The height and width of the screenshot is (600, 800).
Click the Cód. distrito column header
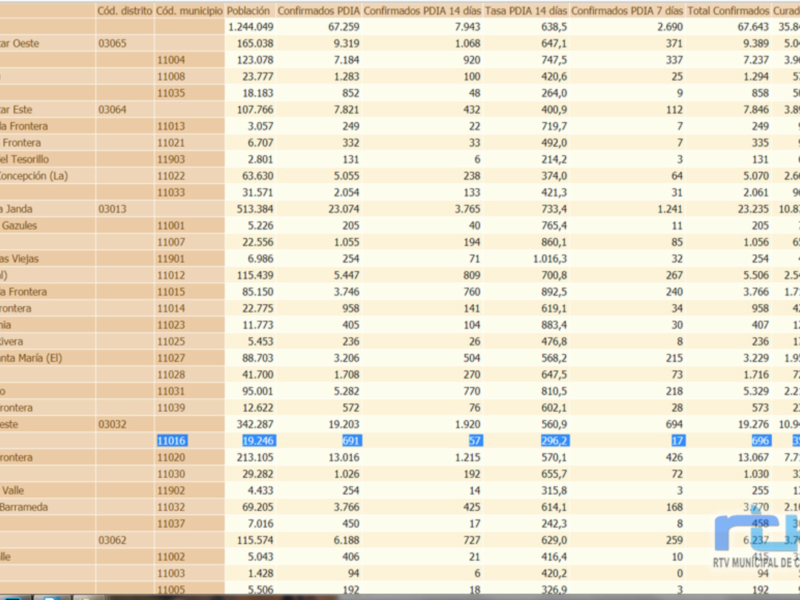click(125, 10)
